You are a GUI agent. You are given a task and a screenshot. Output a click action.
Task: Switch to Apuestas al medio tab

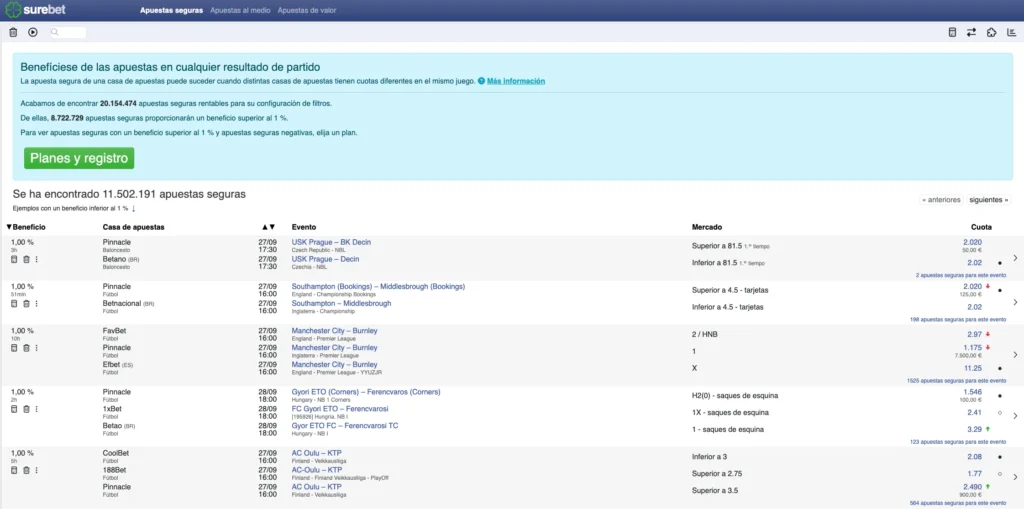(x=239, y=10)
